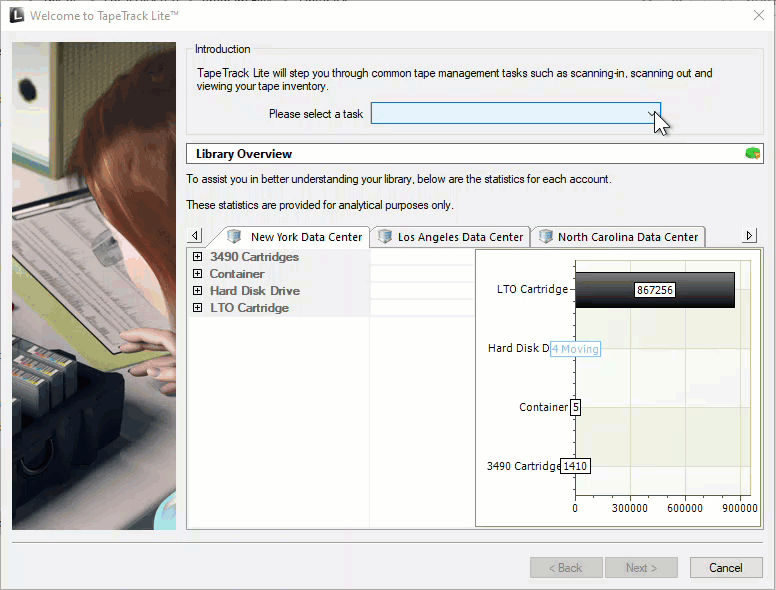Click the Next button
The width and height of the screenshot is (776, 590).
pyautogui.click(x=641, y=567)
